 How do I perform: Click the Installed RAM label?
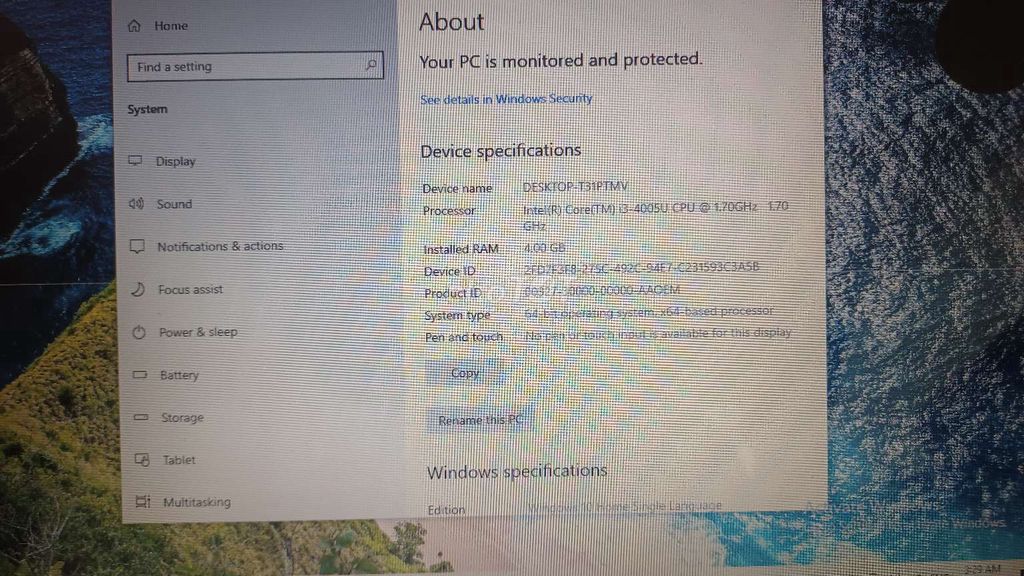click(461, 249)
